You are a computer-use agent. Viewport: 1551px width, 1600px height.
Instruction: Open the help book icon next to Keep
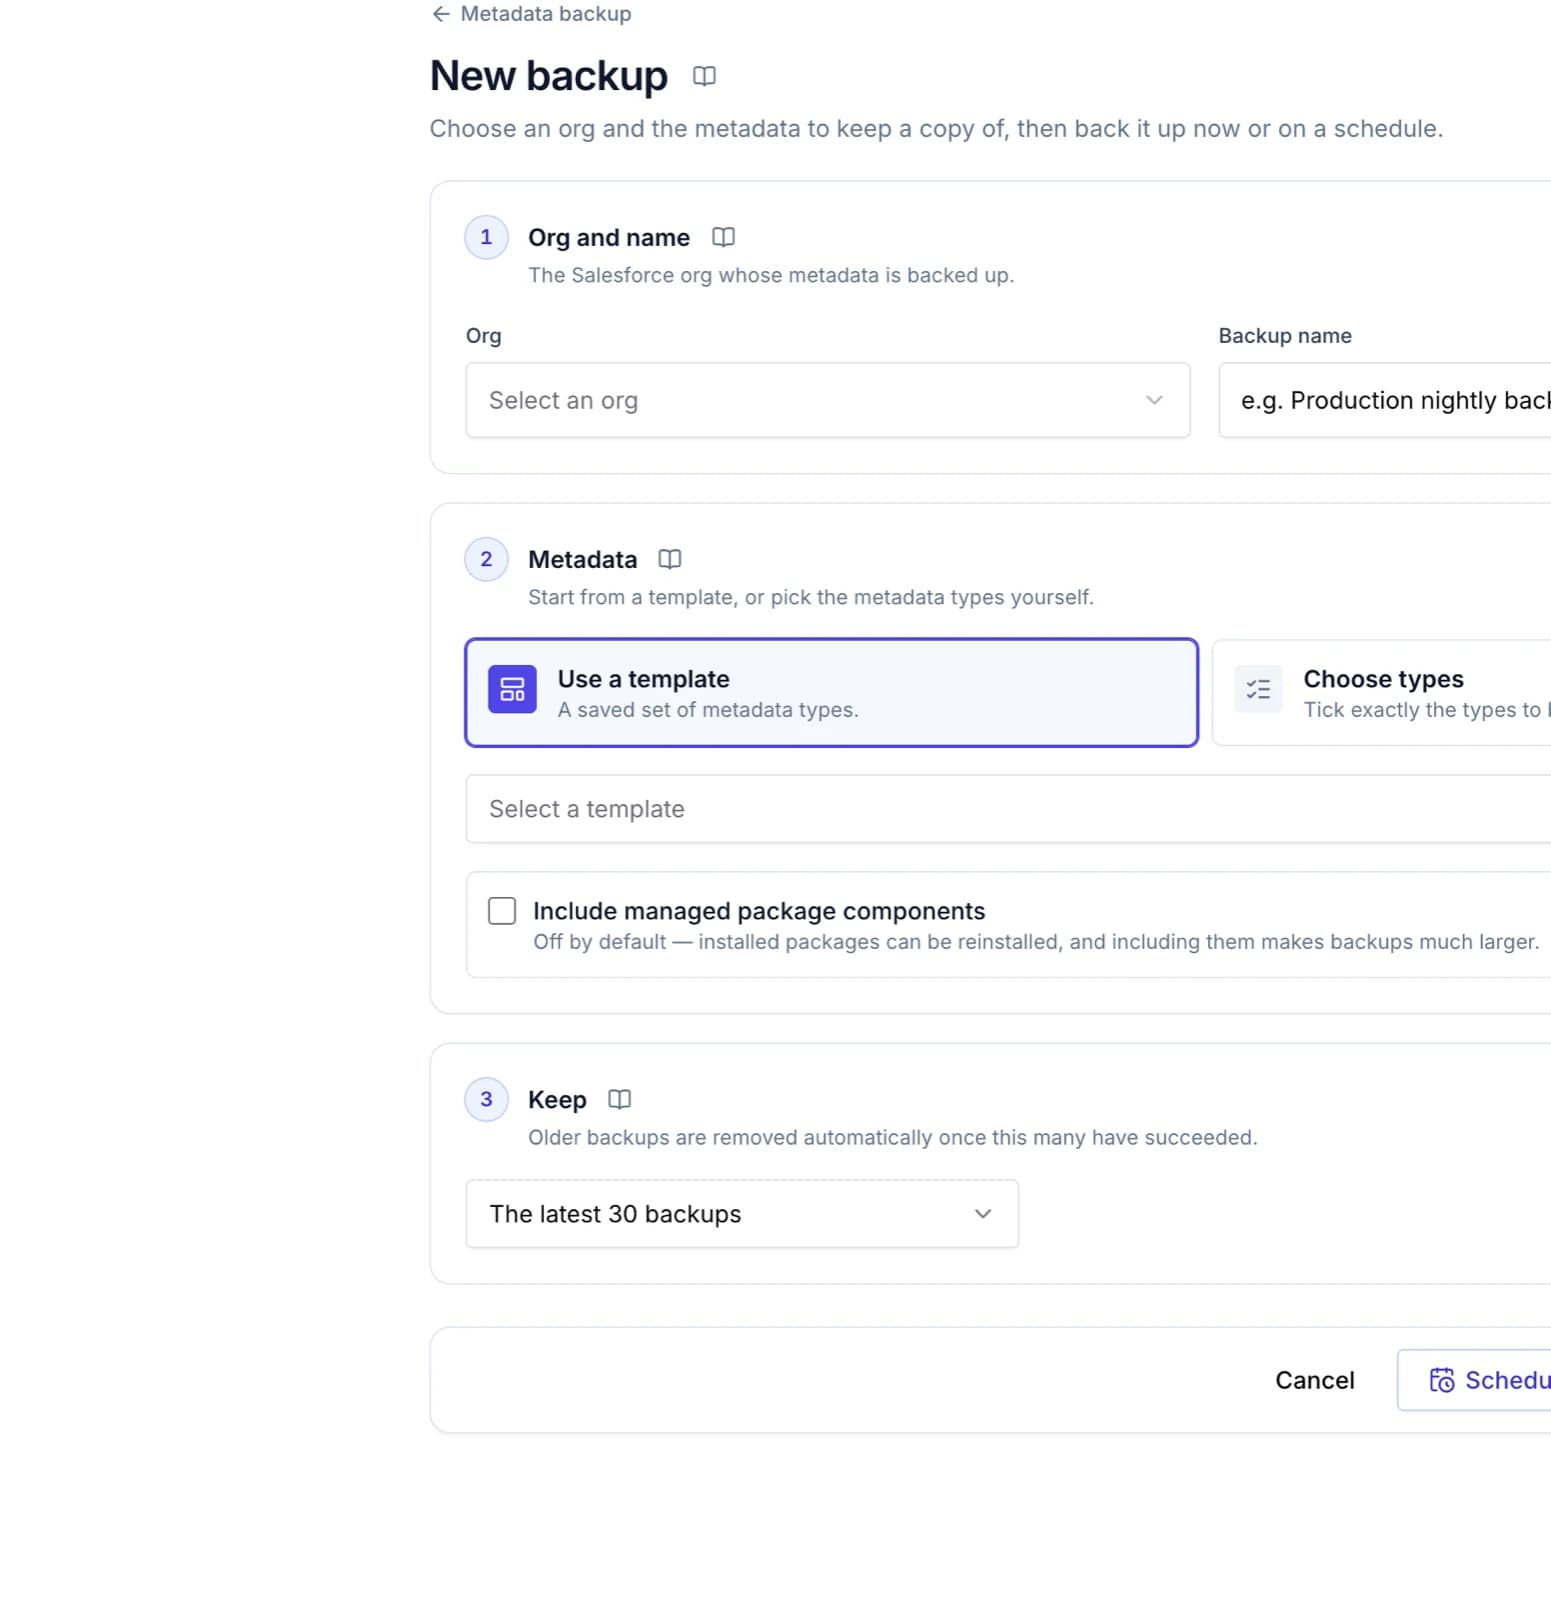tap(620, 1099)
